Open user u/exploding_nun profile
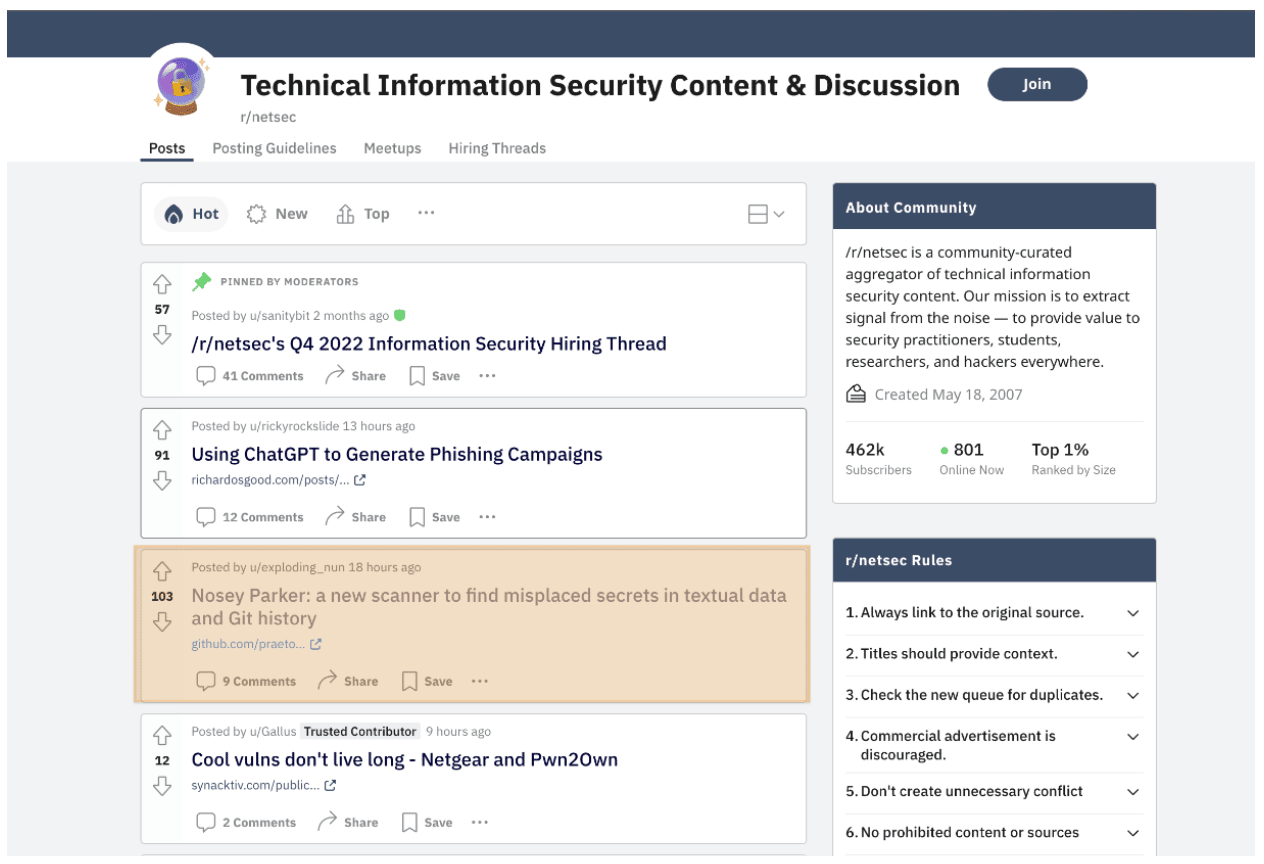 [x=297, y=567]
